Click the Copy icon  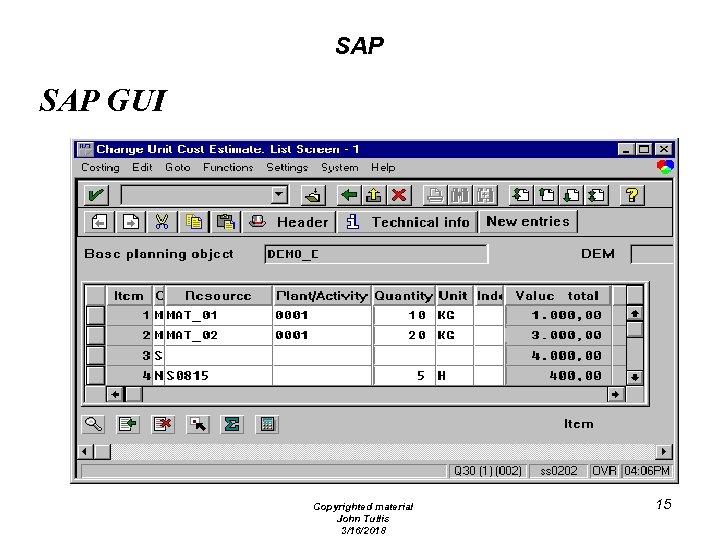(194, 222)
